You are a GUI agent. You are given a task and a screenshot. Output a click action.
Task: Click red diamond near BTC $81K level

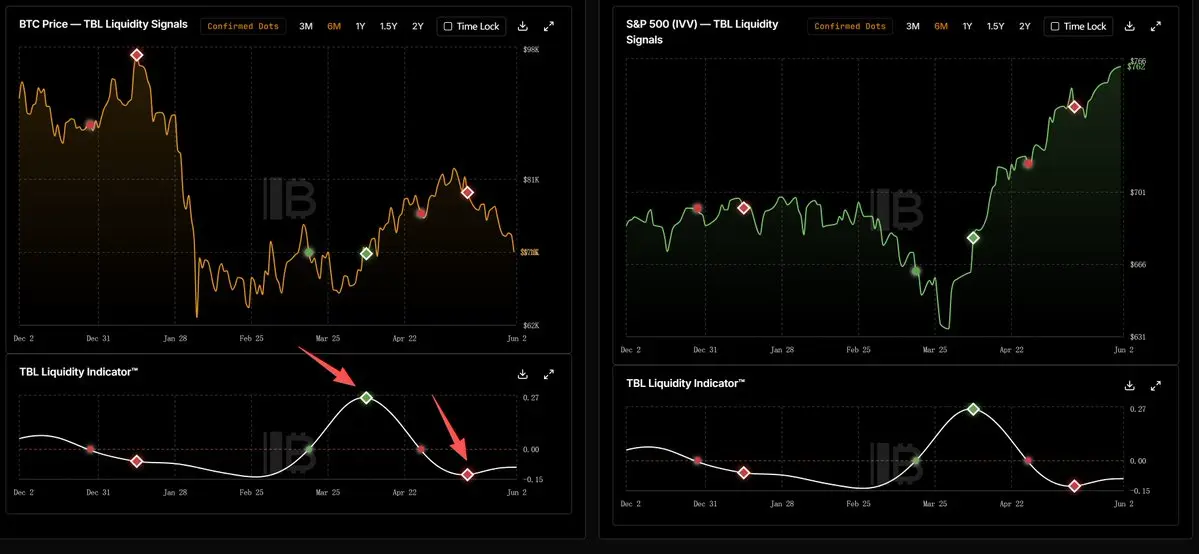click(467, 192)
